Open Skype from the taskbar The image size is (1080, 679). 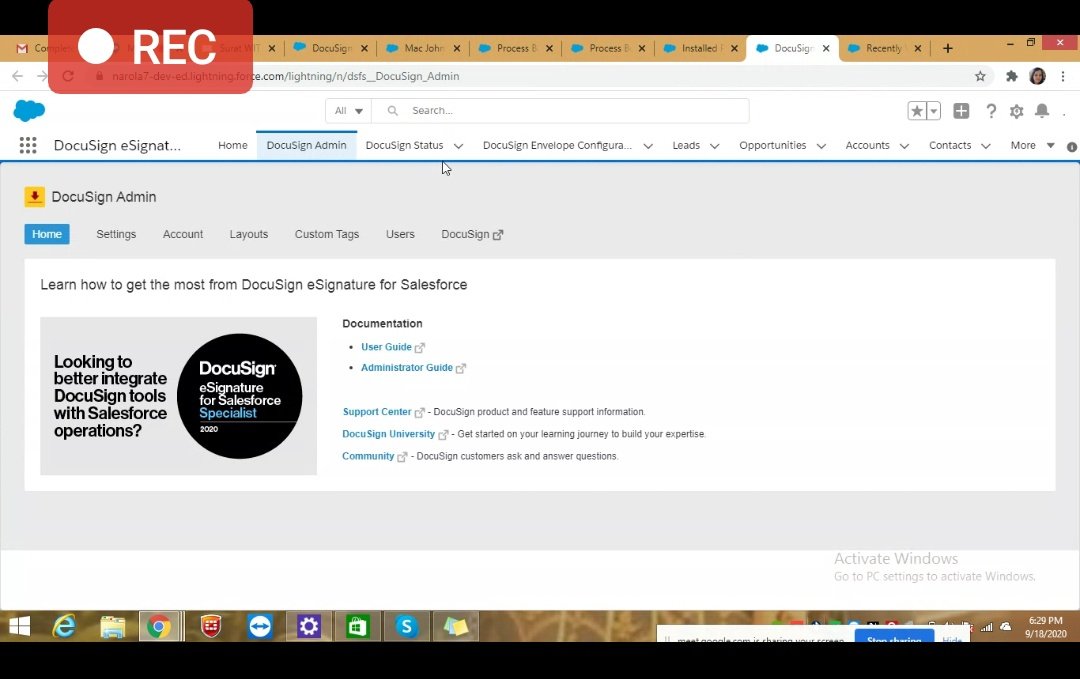(406, 626)
